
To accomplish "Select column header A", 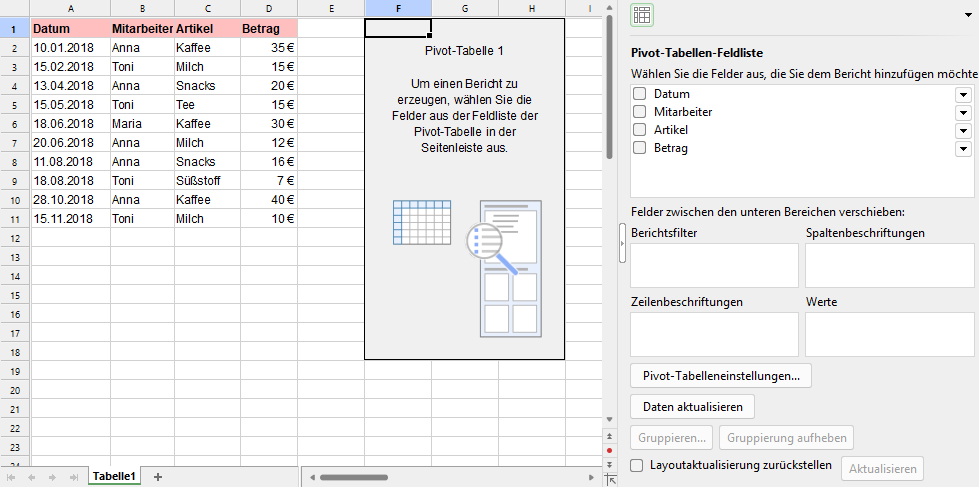I will [x=71, y=8].
